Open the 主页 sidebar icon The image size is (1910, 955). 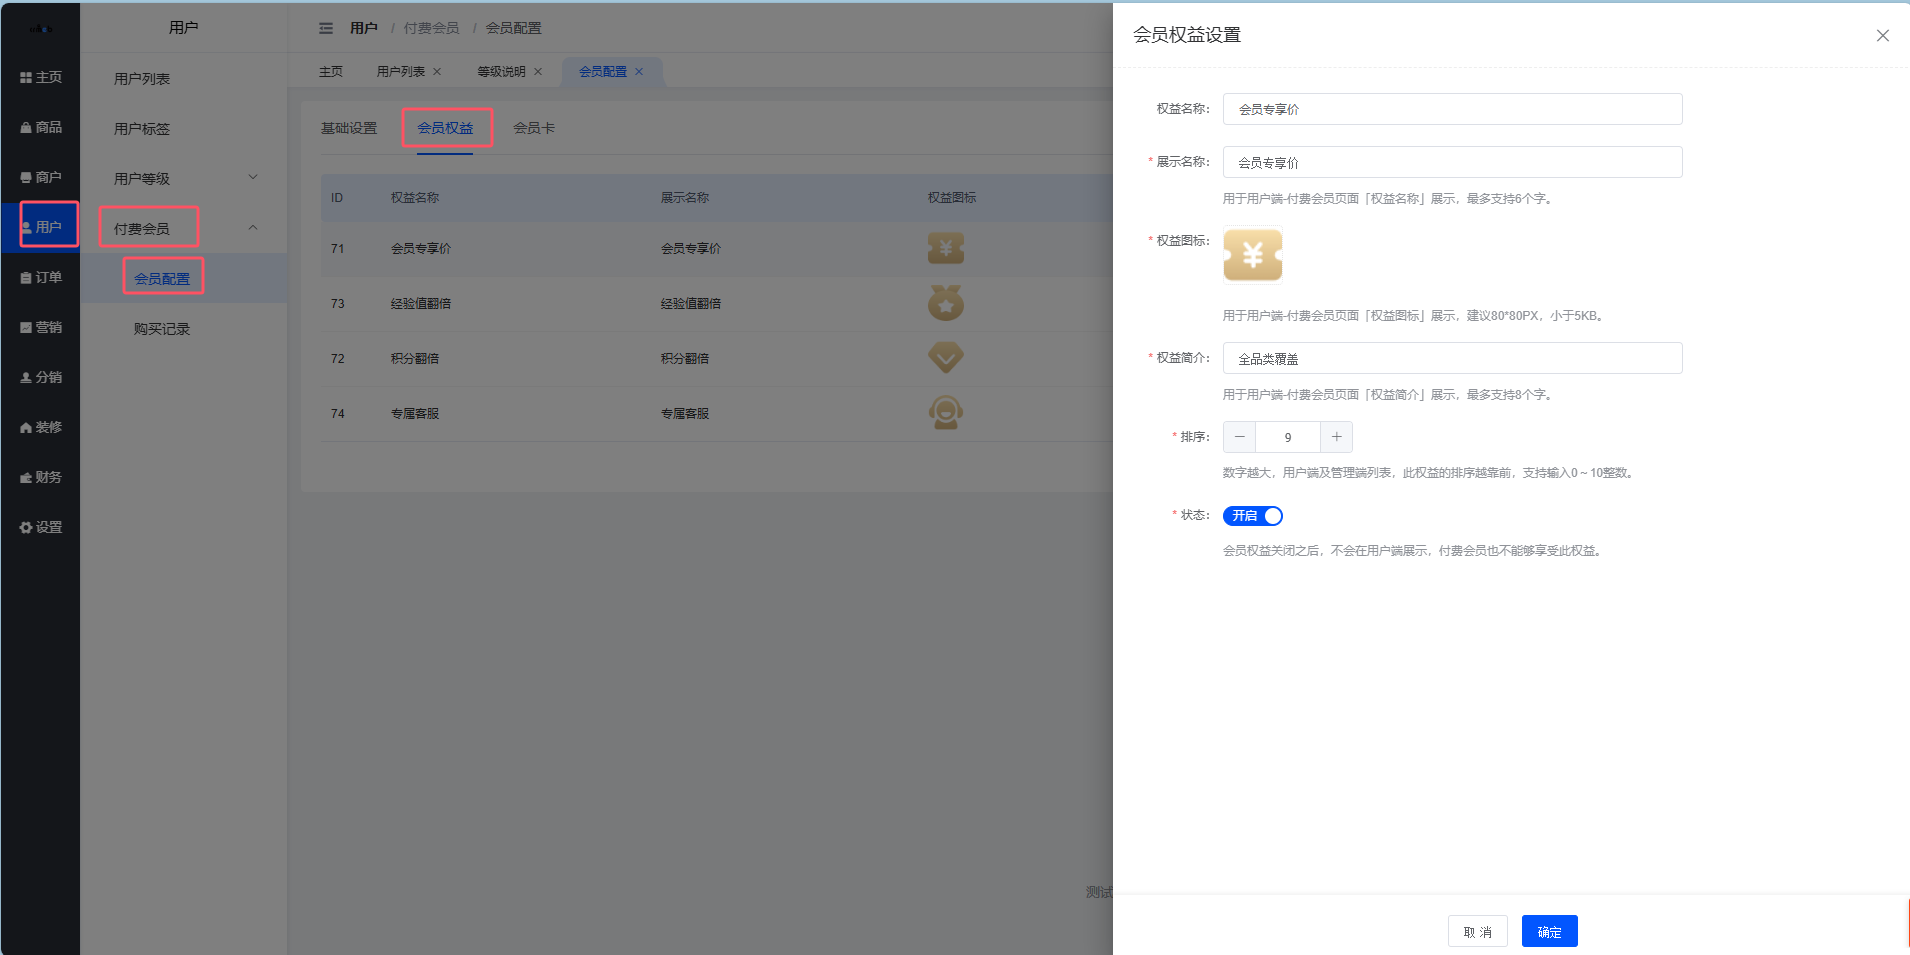40,76
